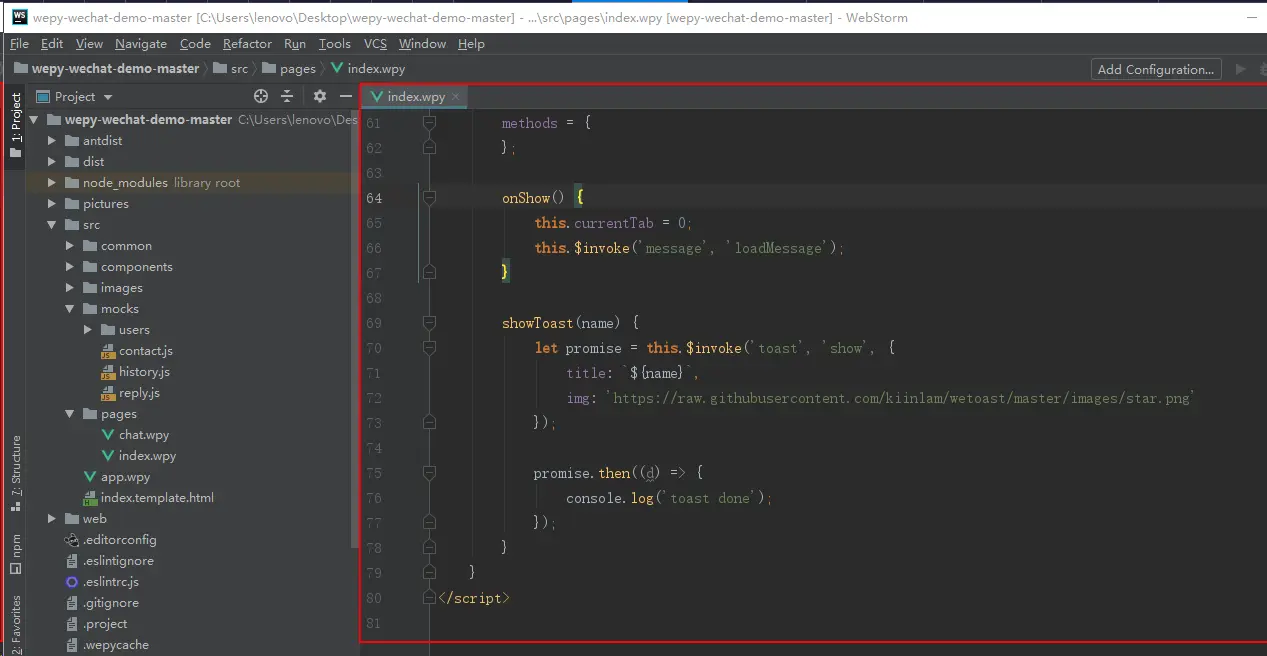Expand the web folder

[52, 518]
